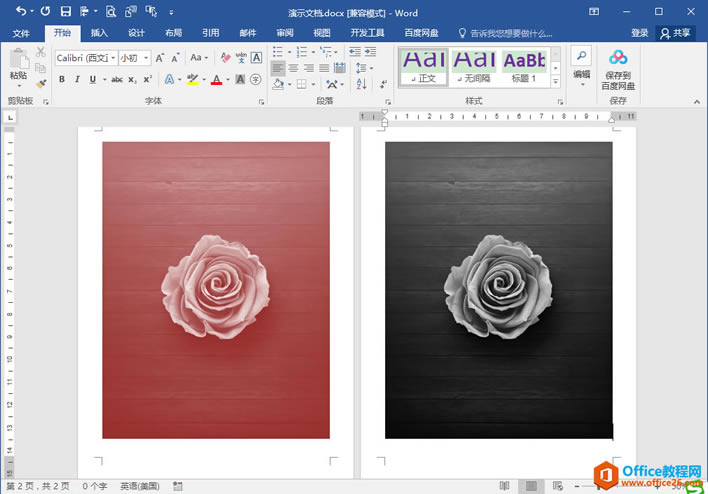Click the Format Painter brush icon
The image size is (708, 494).
41,84
